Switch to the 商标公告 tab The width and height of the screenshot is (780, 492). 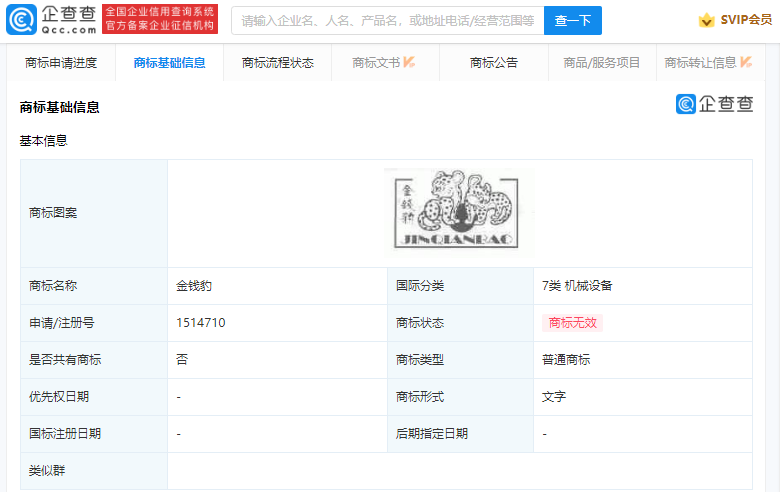tap(494, 63)
